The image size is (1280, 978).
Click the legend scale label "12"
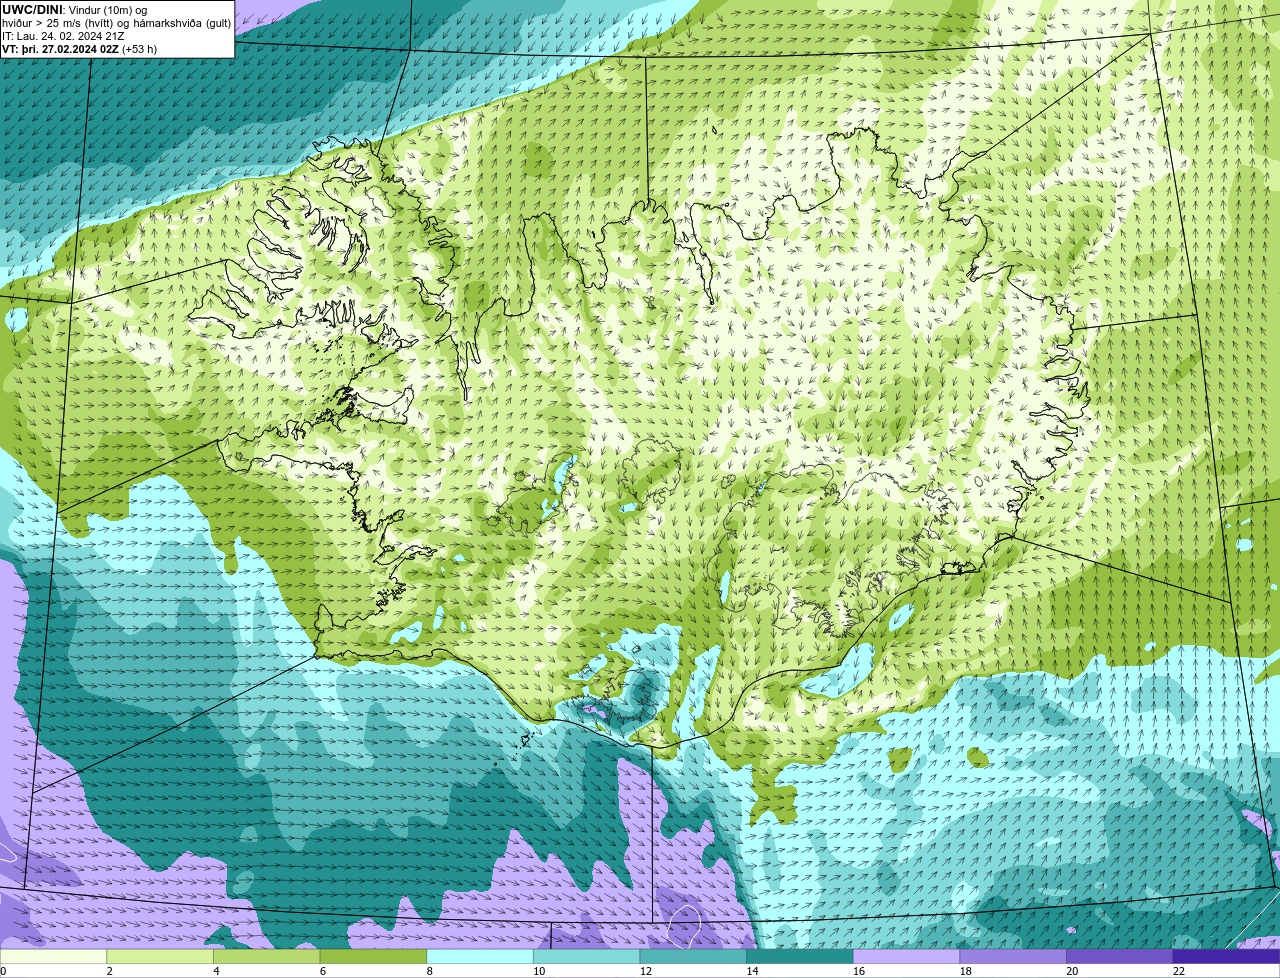tap(646, 971)
